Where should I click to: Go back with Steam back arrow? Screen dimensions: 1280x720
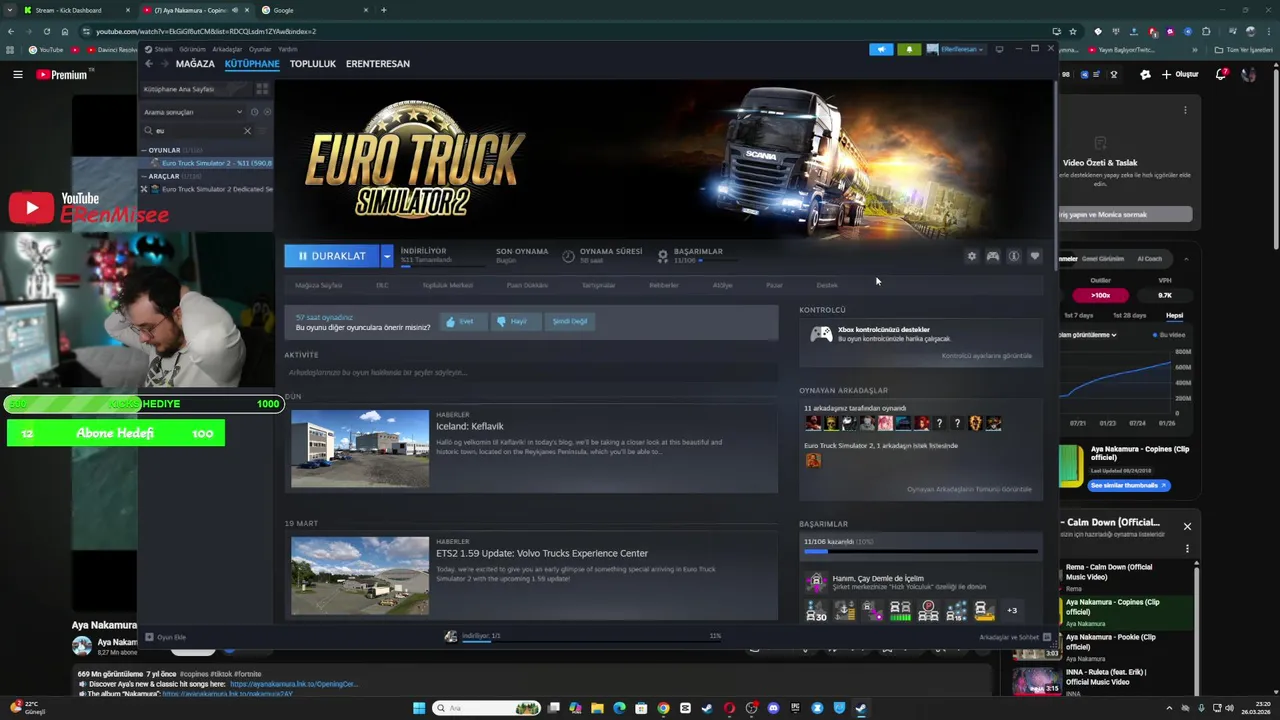[x=149, y=64]
